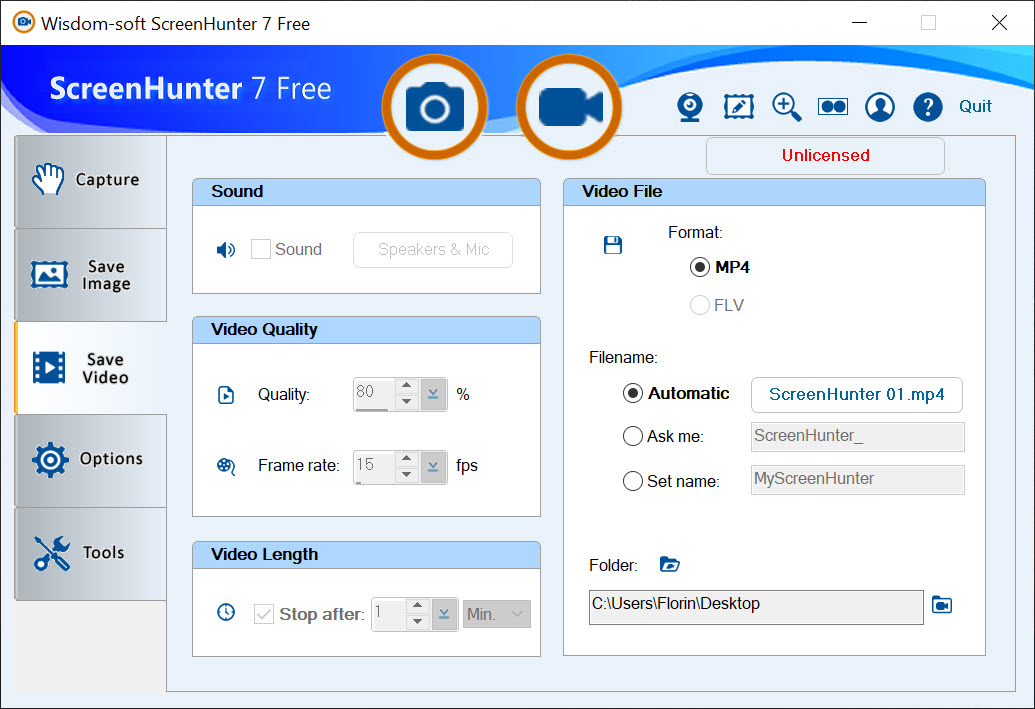
Task: Expand the Quality percentage dropdown
Action: (433, 394)
